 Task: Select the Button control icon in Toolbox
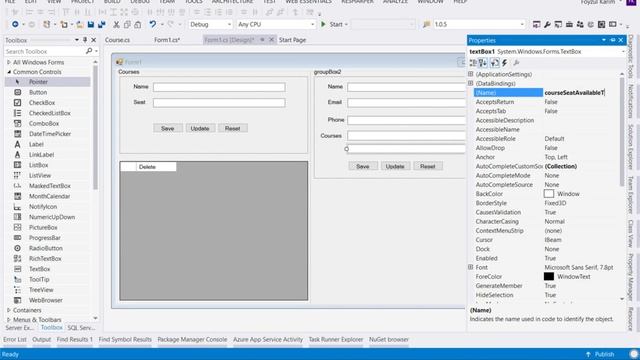[x=18, y=92]
